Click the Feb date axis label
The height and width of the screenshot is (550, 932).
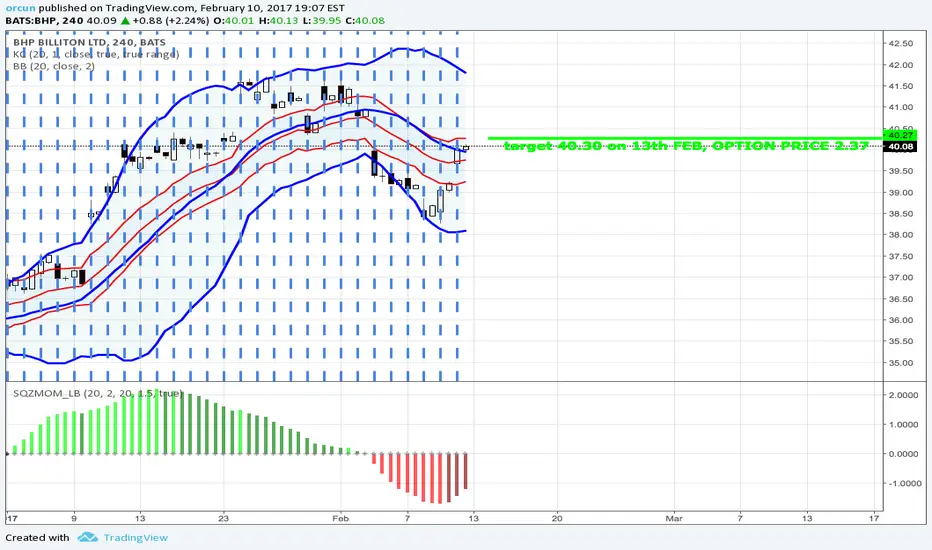(341, 518)
